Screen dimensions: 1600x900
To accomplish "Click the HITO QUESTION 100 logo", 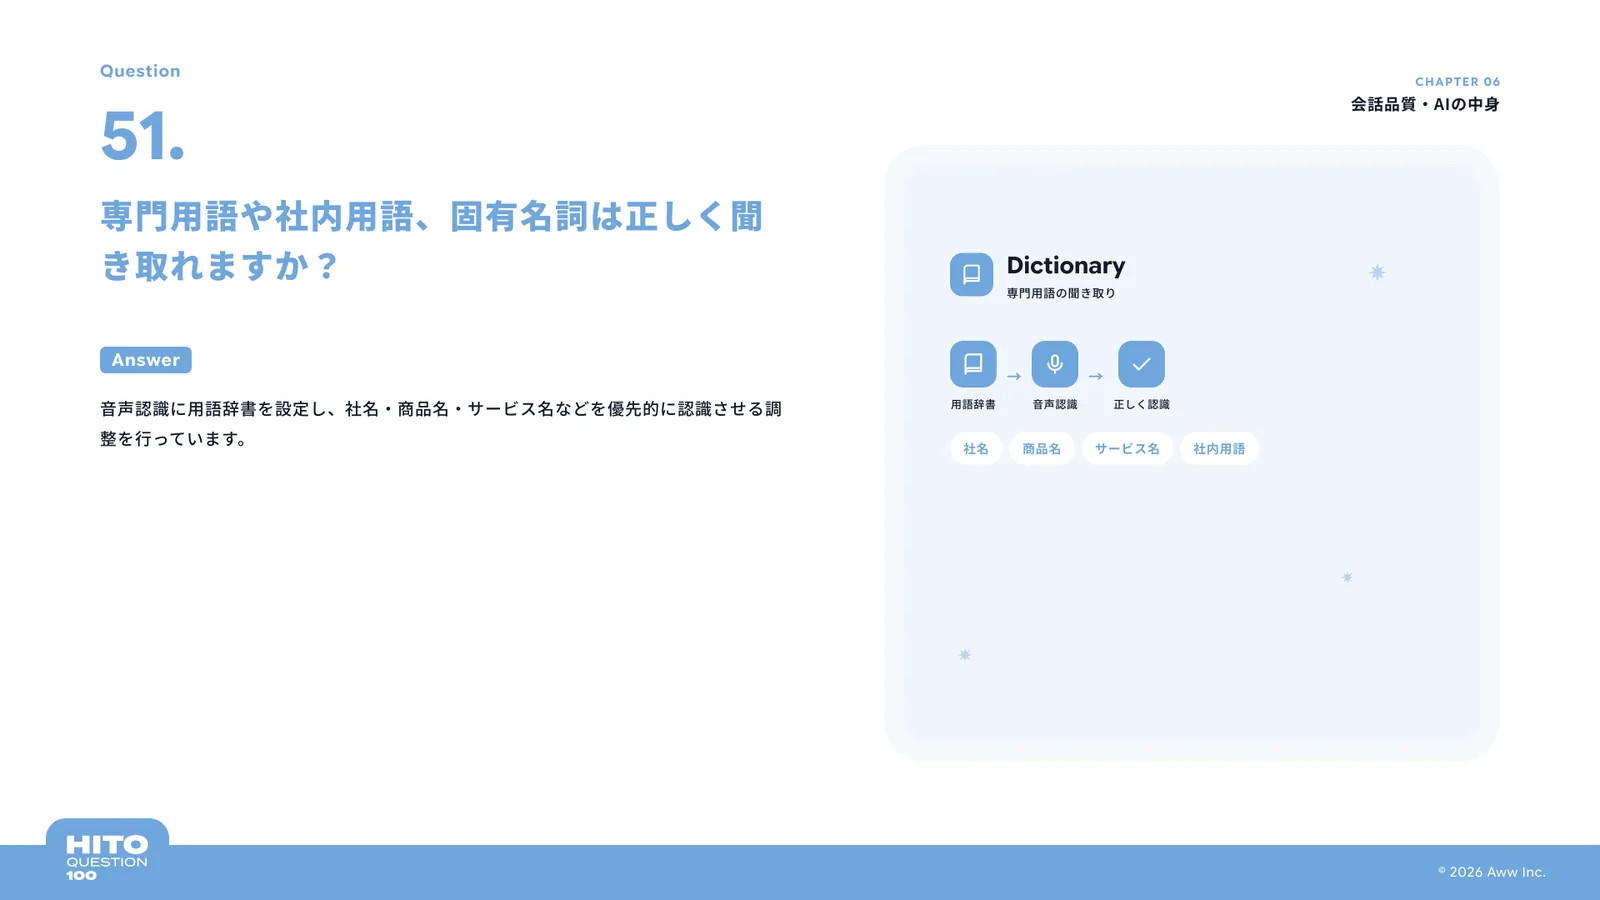I will (x=107, y=857).
